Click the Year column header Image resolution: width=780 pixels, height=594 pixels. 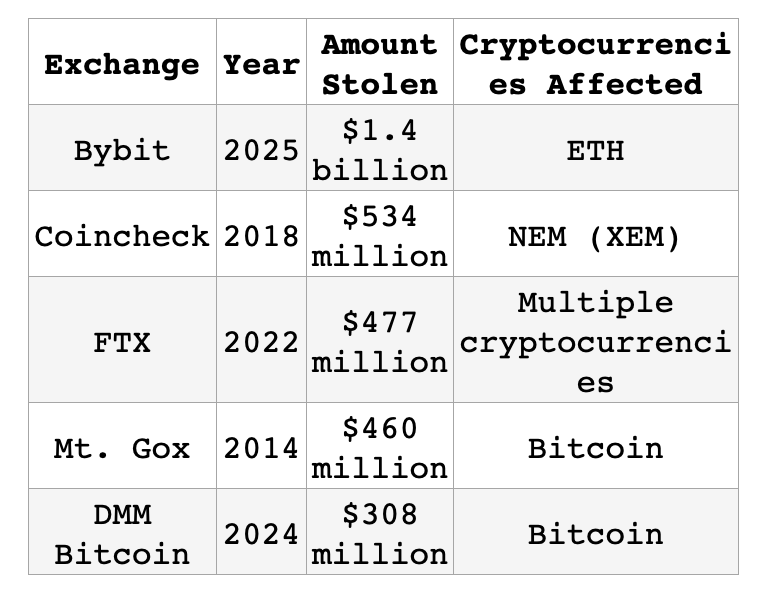261,65
